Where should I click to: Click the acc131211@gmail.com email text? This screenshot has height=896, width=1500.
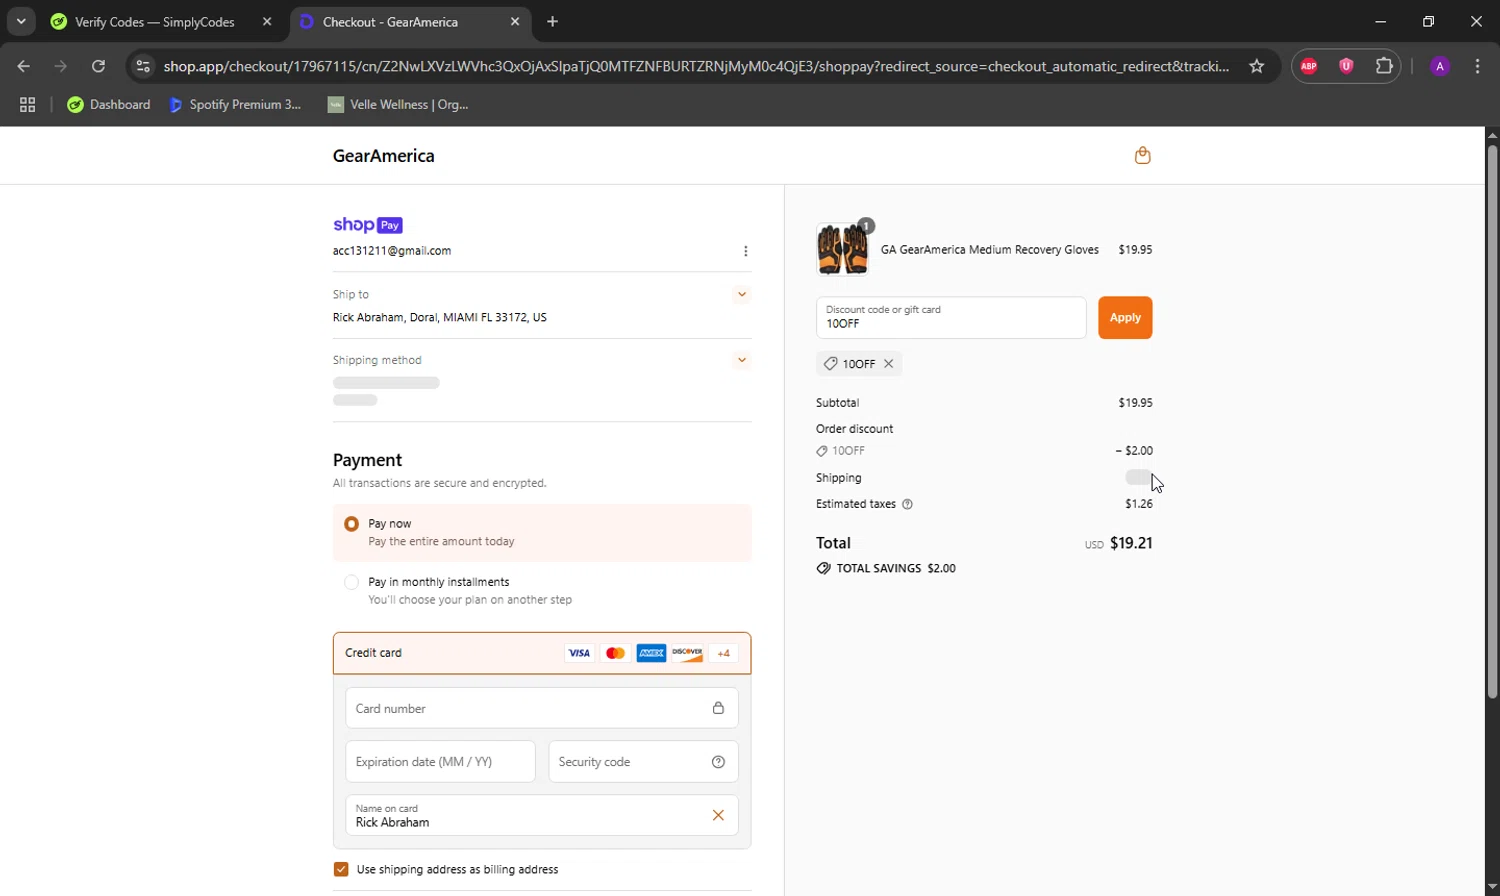pos(392,251)
